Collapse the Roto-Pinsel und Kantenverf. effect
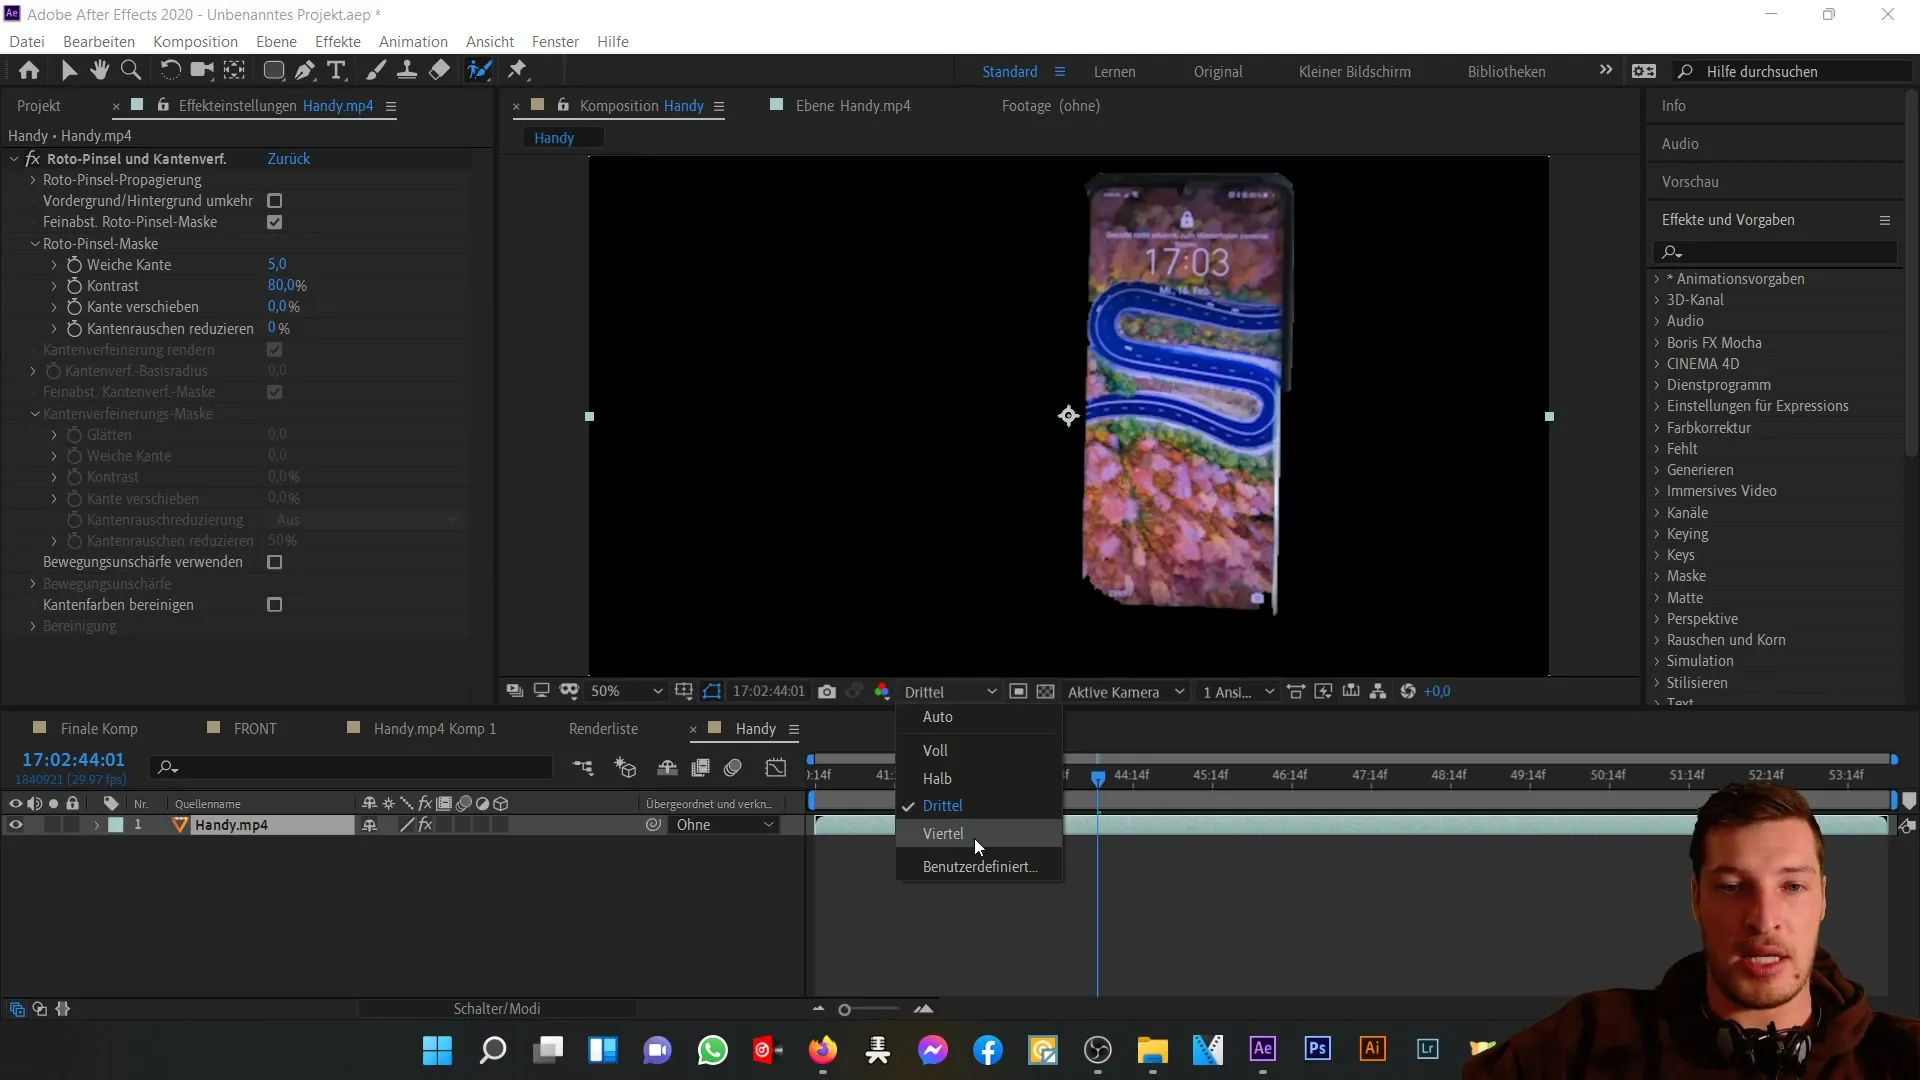 (x=15, y=159)
